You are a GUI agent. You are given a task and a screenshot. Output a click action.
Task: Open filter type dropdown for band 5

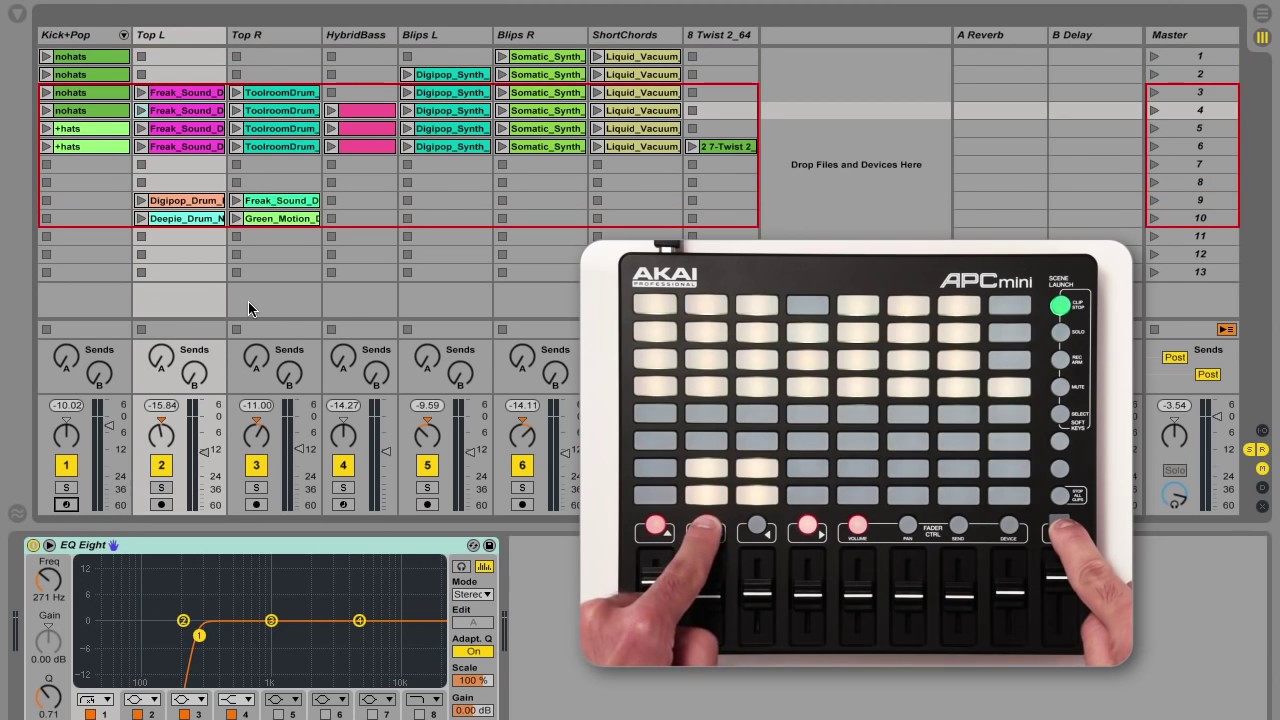coord(282,699)
